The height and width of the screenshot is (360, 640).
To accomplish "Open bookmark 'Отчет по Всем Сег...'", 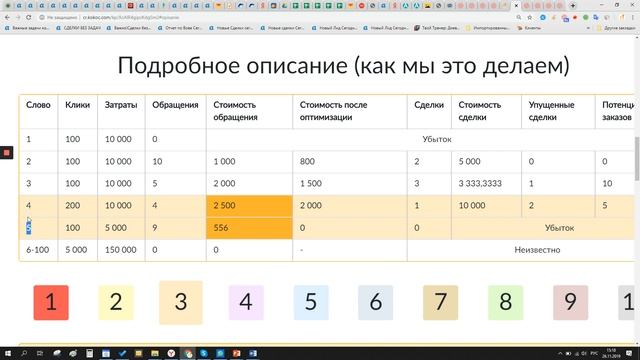I will (180, 28).
